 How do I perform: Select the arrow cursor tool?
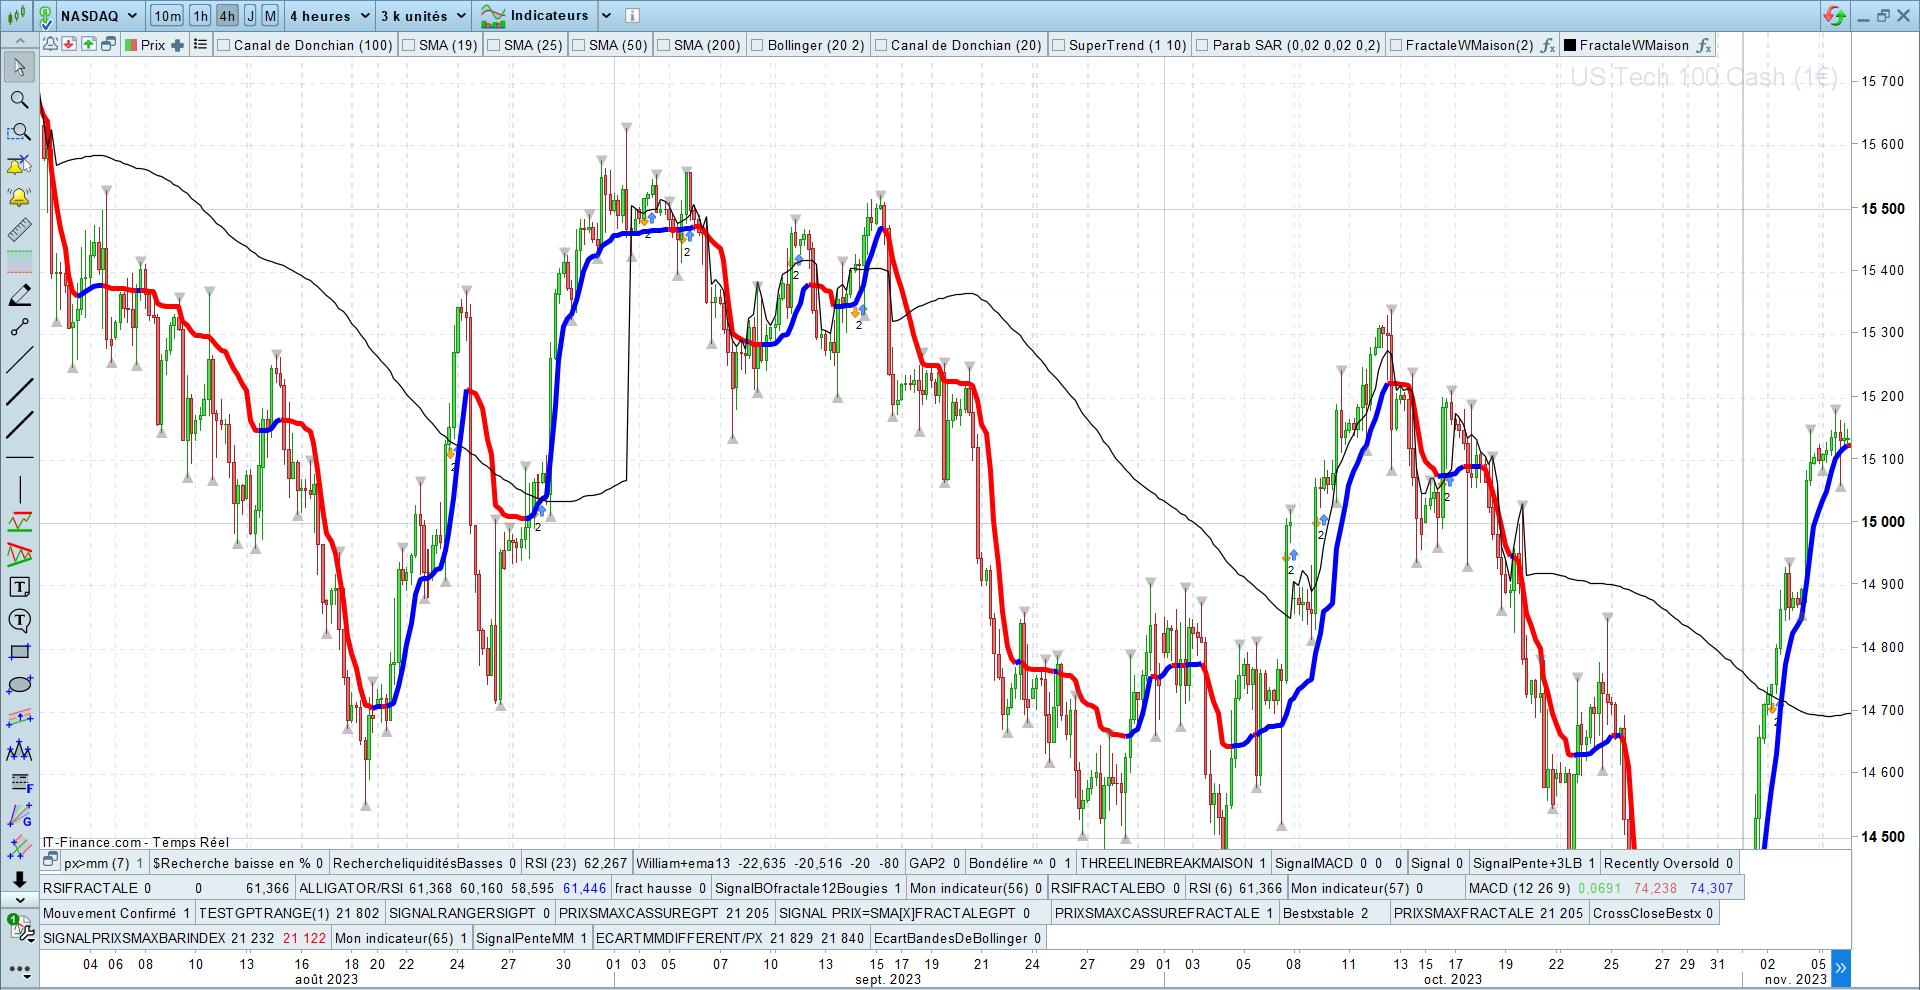(x=19, y=67)
